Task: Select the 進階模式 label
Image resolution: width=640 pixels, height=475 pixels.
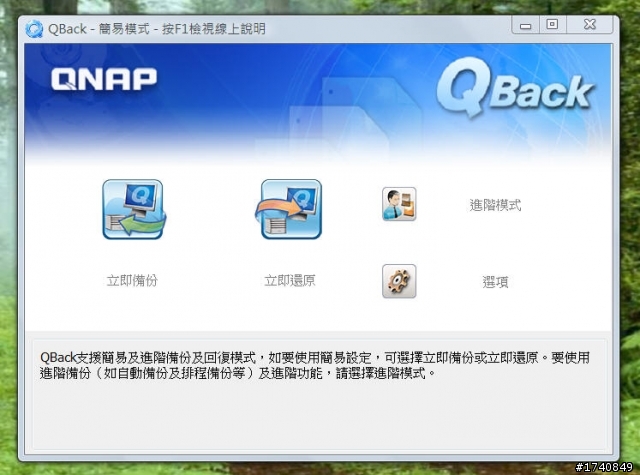Action: [495, 205]
